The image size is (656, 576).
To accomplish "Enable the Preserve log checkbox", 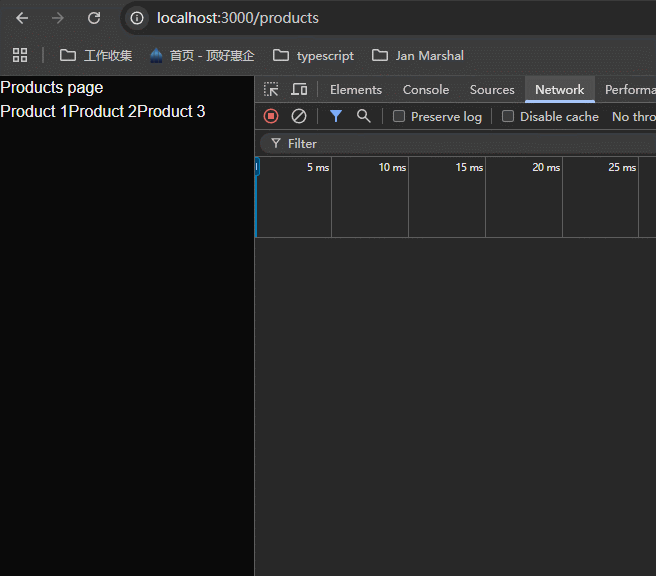I will click(x=399, y=116).
